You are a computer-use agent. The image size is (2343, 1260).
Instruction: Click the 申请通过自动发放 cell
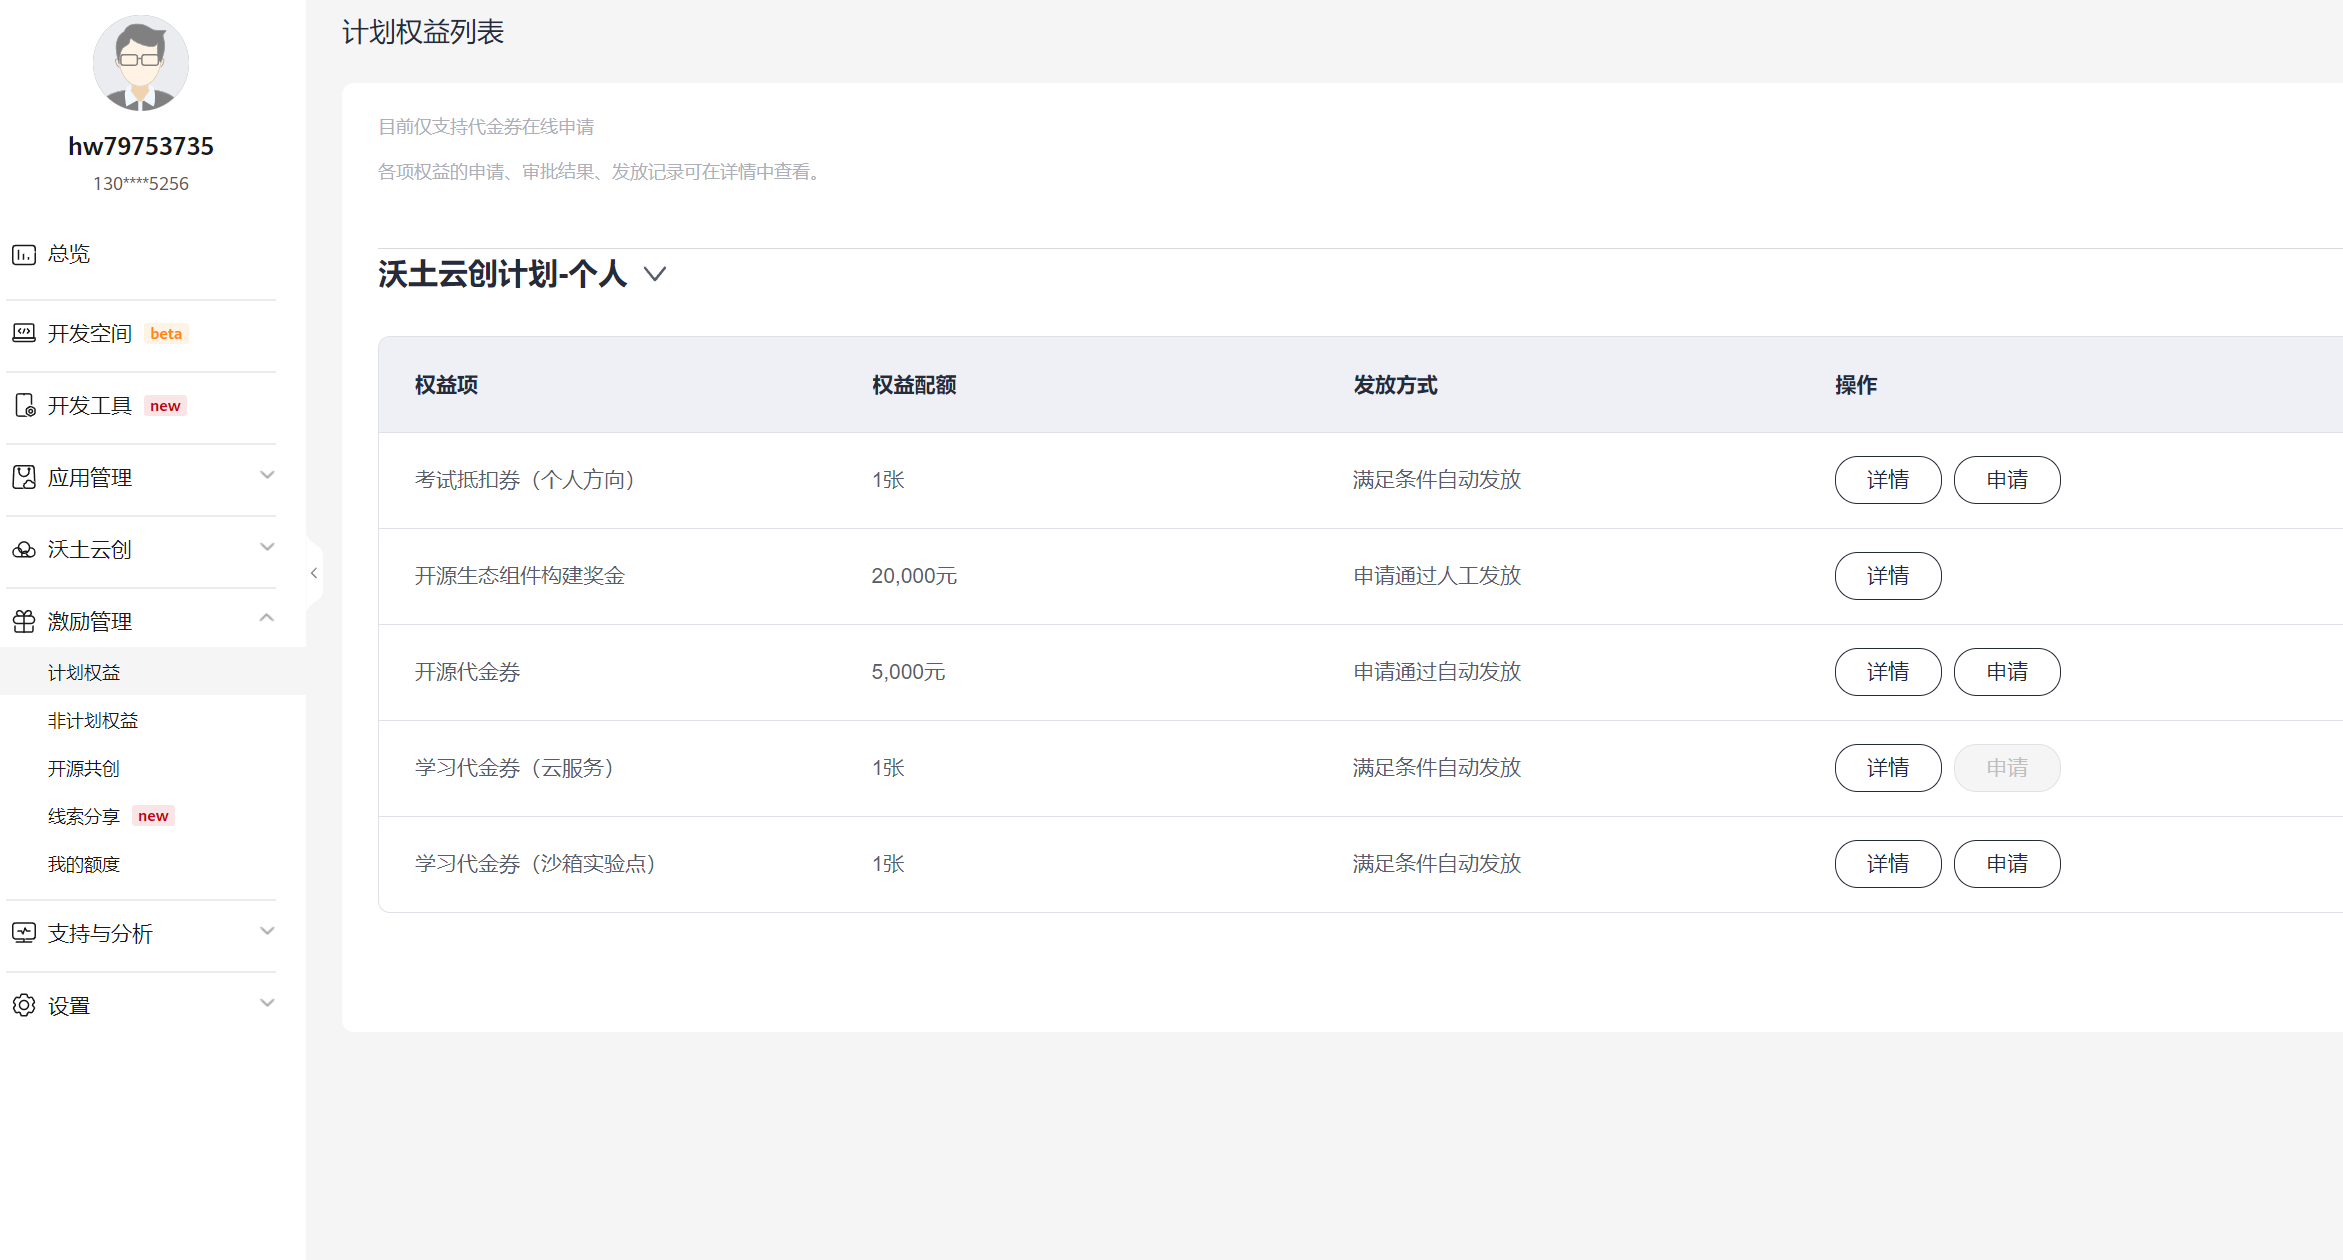[x=1437, y=672]
